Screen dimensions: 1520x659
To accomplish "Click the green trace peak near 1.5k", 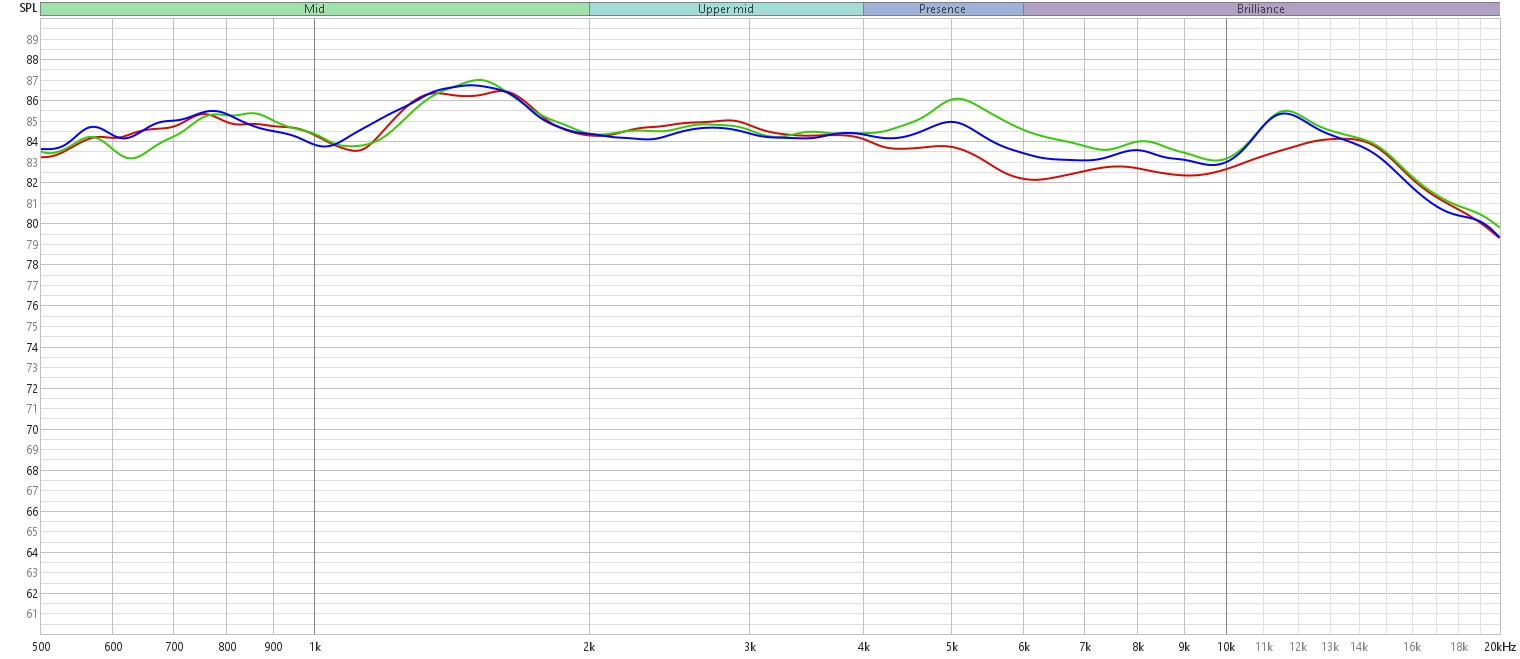I will 480,80.
